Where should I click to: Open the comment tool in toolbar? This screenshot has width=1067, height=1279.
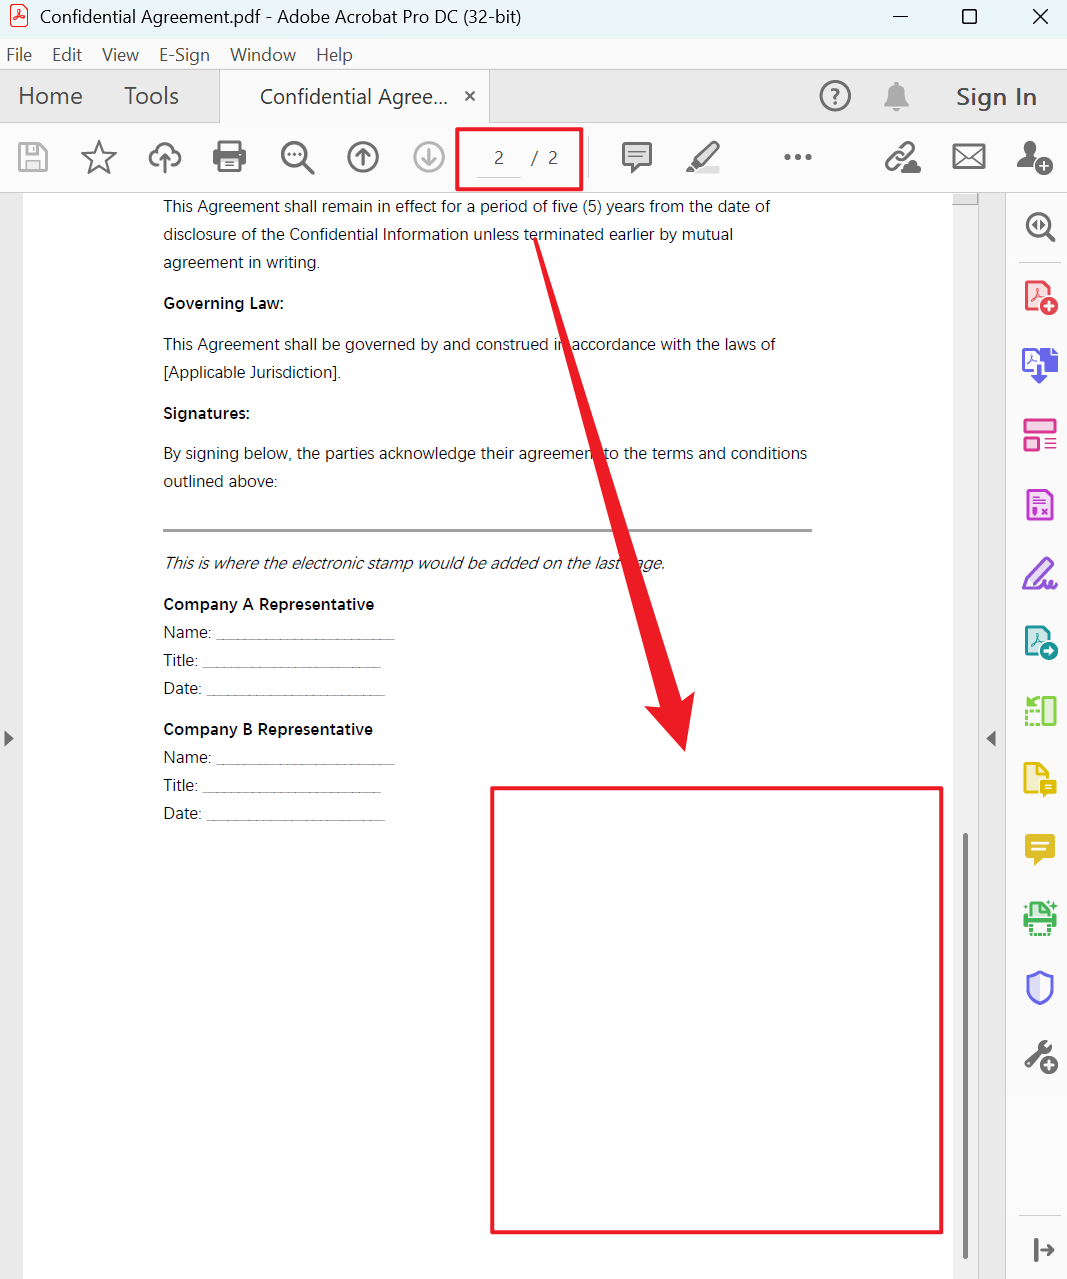click(636, 157)
